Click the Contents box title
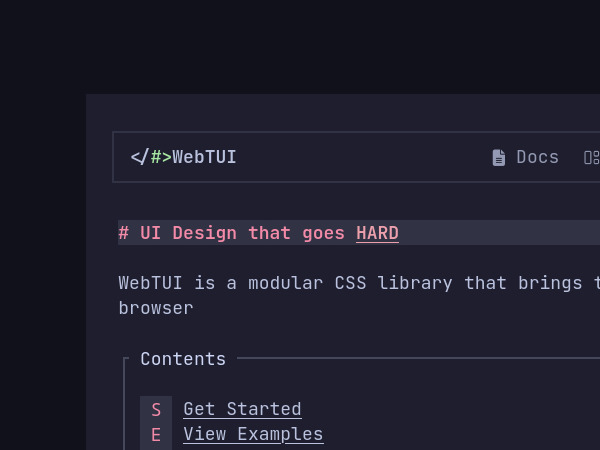The height and width of the screenshot is (450, 600). pos(183,359)
